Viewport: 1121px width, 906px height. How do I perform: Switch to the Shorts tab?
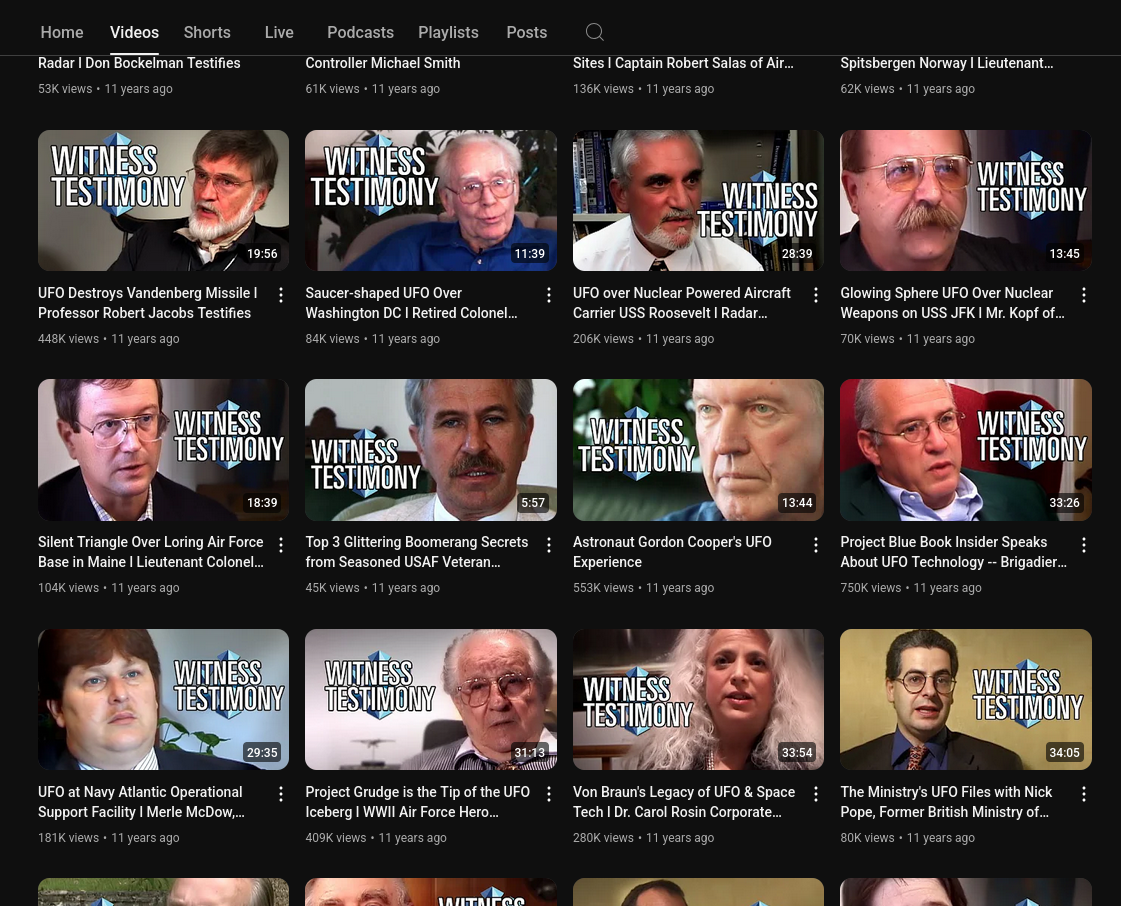point(207,32)
